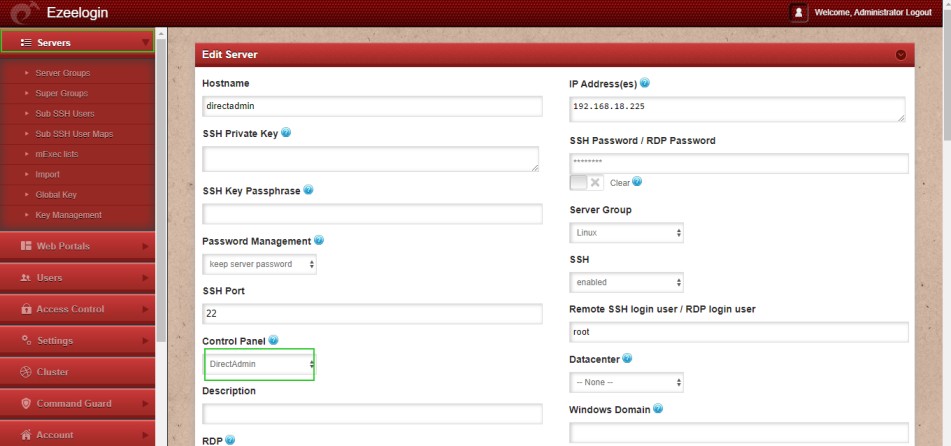
Task: Expand the Account menu arrow
Action: click(x=146, y=435)
